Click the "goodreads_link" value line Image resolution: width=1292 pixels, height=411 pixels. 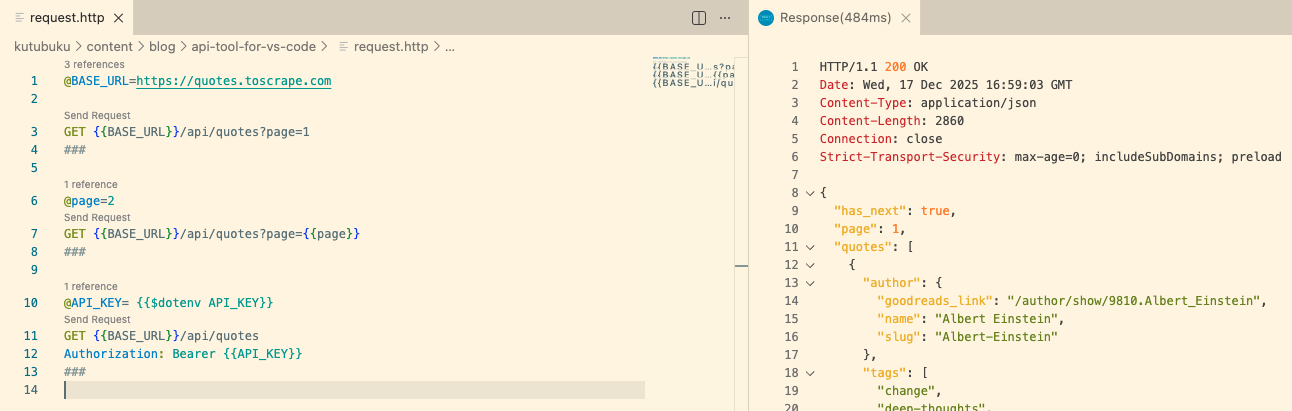point(1073,301)
